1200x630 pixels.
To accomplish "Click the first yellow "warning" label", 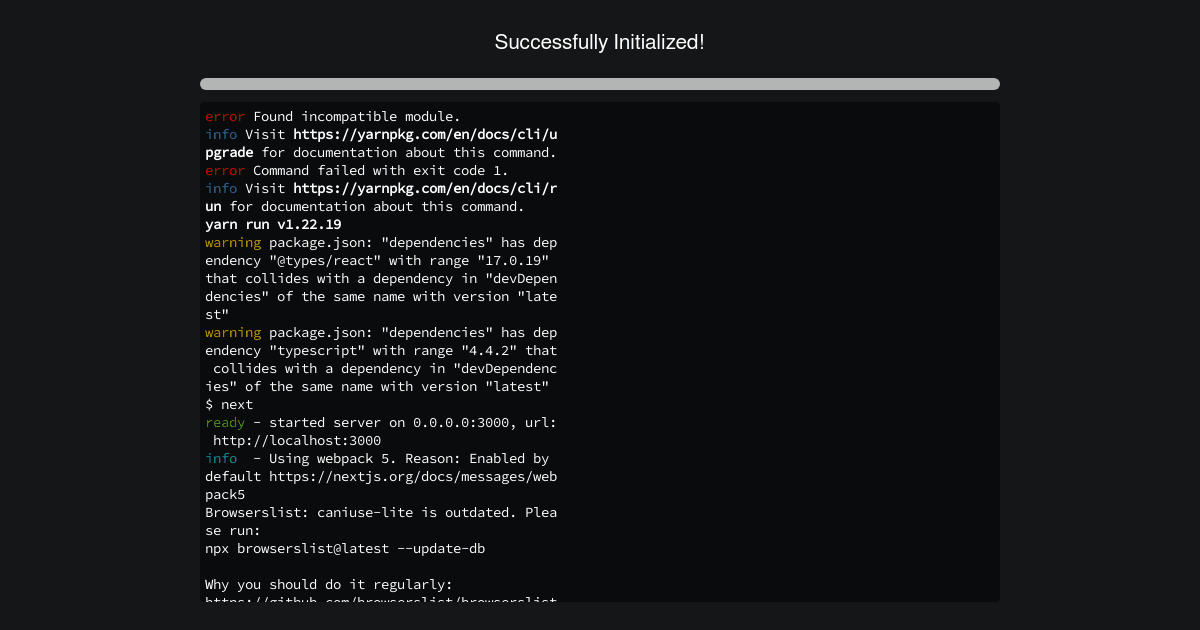I will (x=233, y=242).
